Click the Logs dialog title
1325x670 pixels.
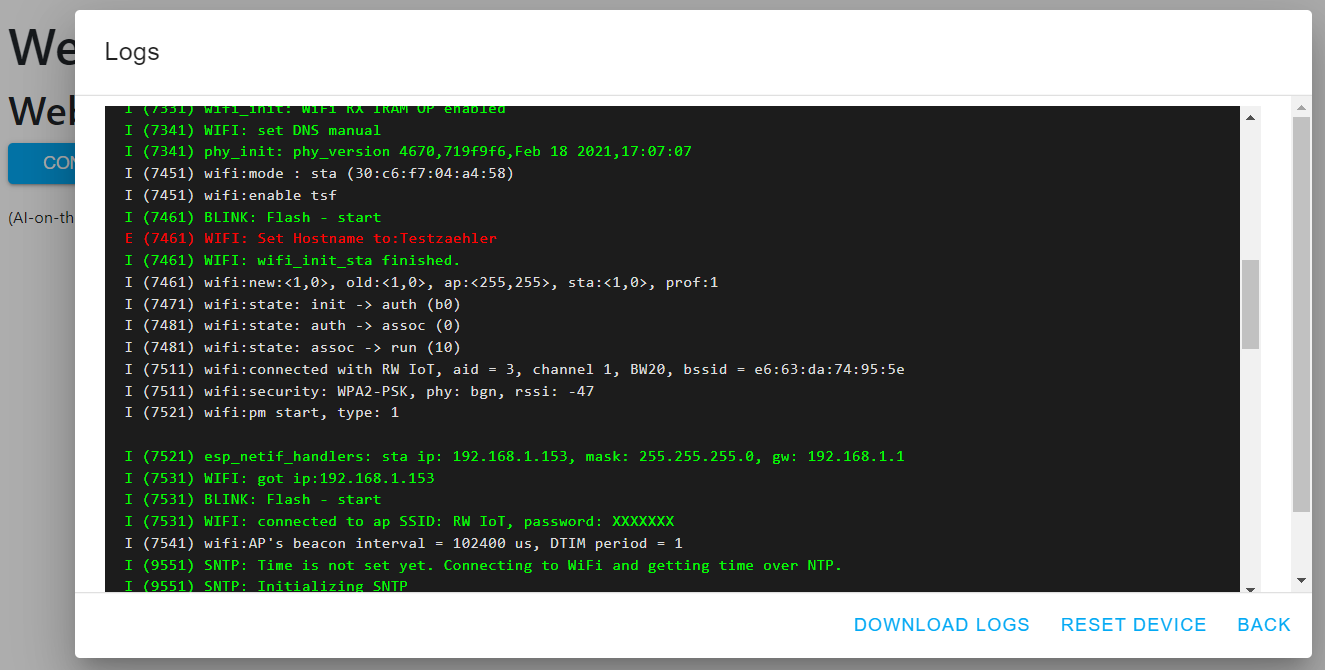(x=131, y=51)
